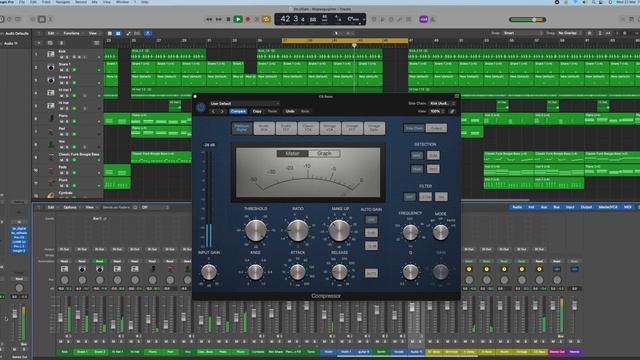The image size is (640, 360).
Task: Select the Classic VCA compressor model tab
Action: (308, 128)
